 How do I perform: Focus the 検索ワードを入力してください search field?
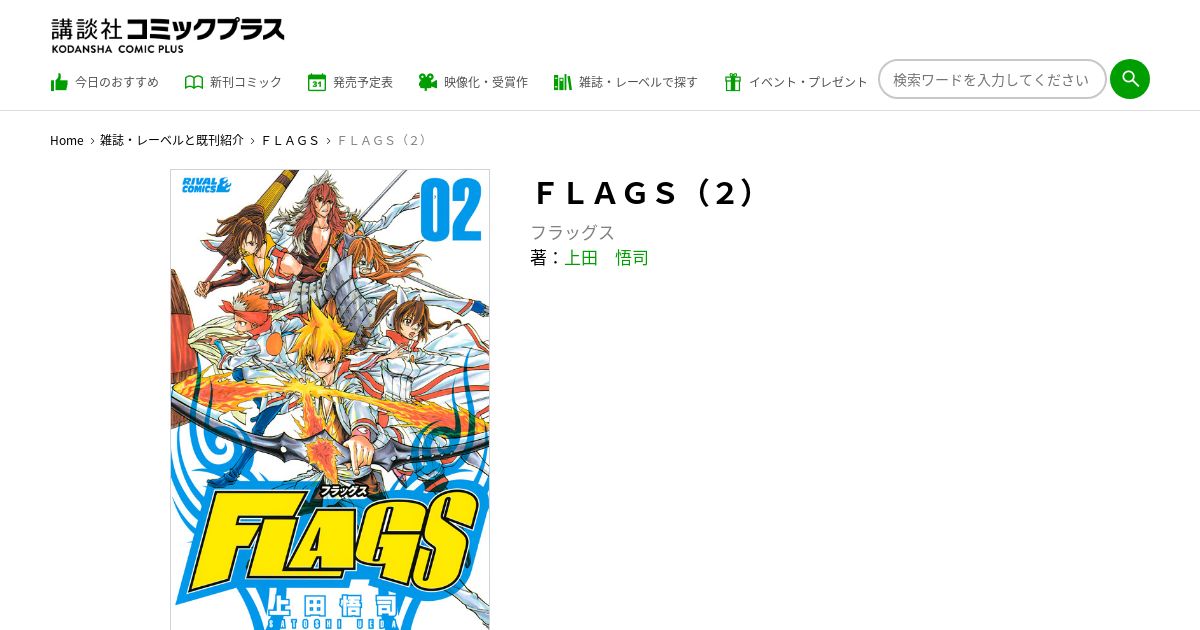click(x=992, y=79)
